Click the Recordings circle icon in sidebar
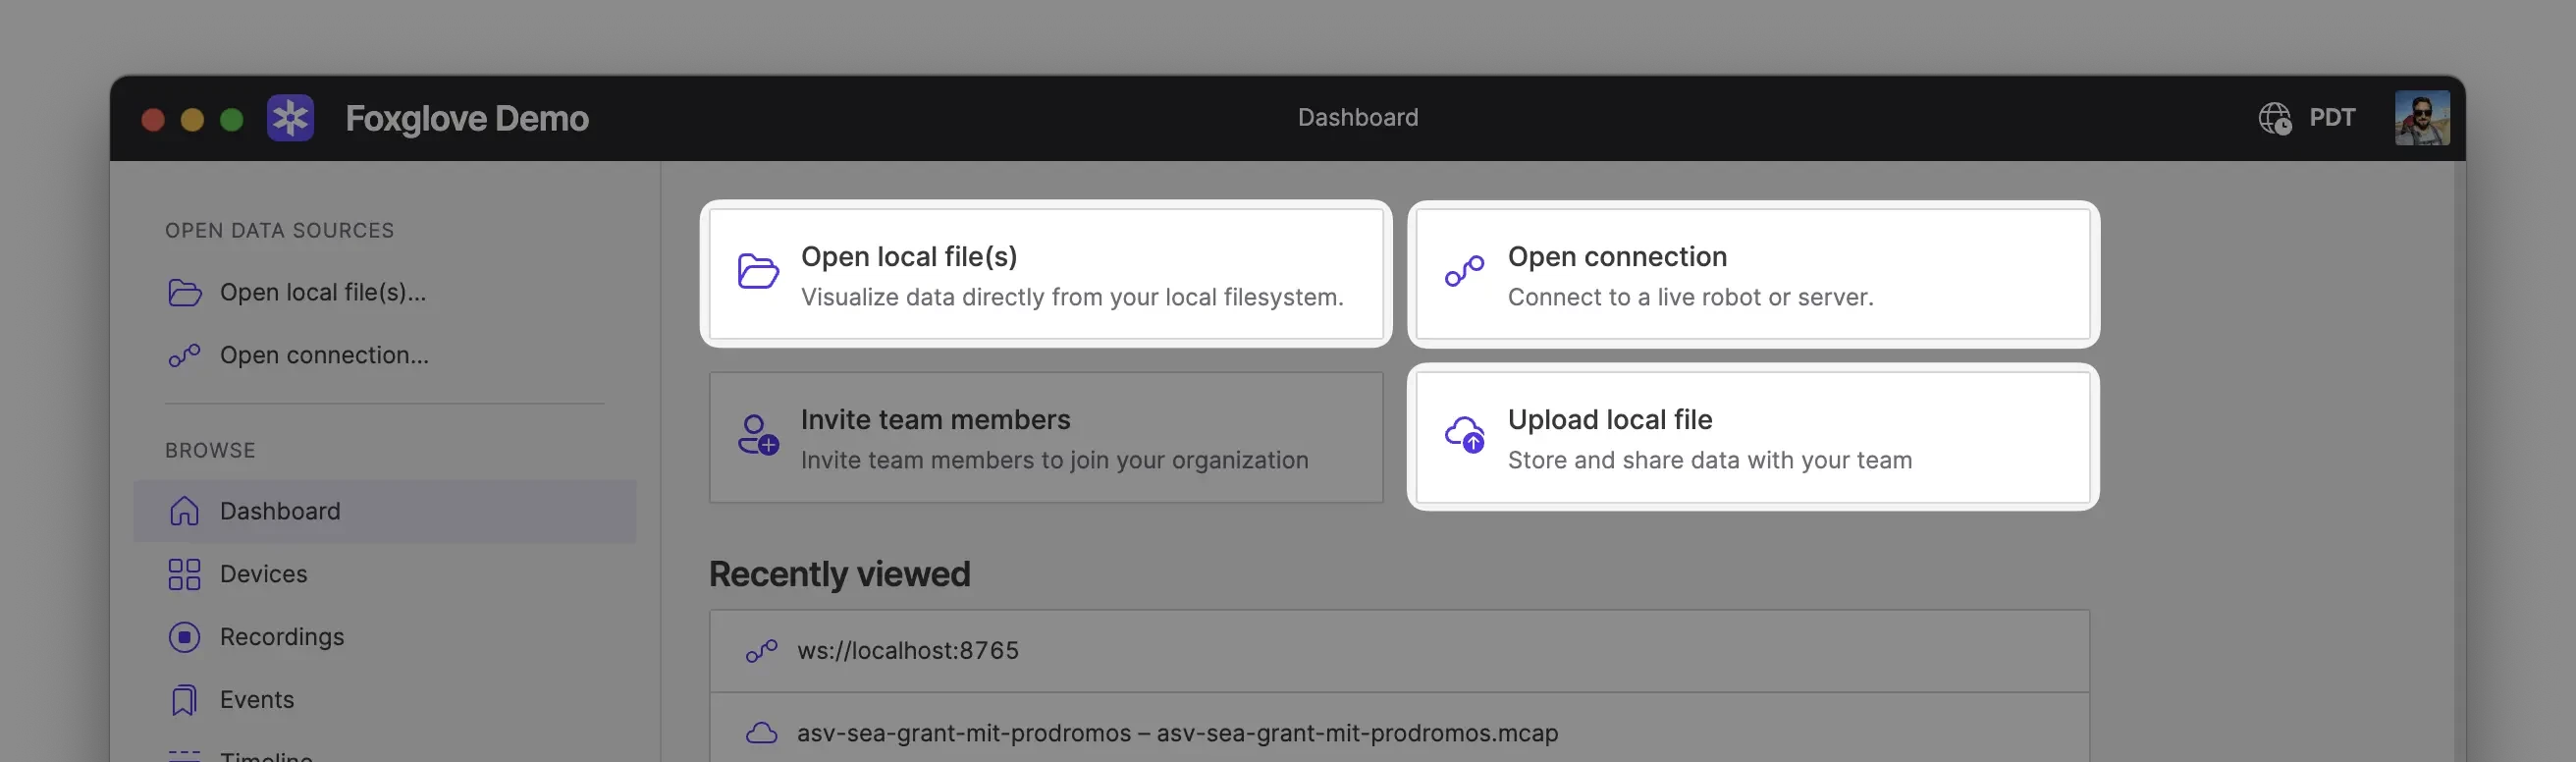The height and width of the screenshot is (762, 2576). tap(184, 637)
